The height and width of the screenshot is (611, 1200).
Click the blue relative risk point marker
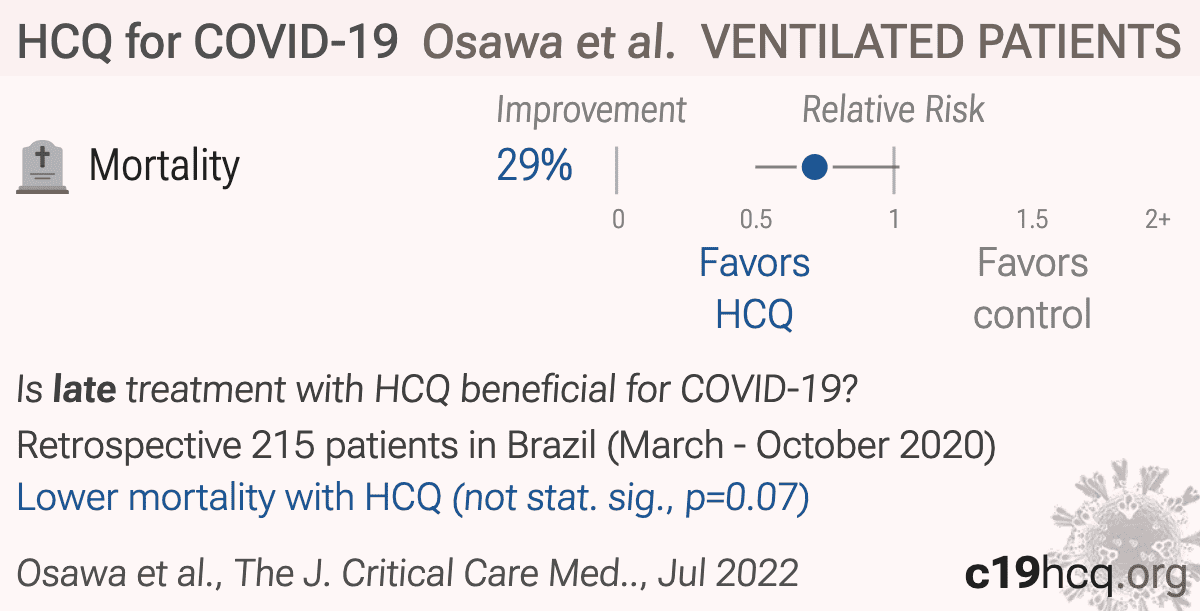[815, 167]
